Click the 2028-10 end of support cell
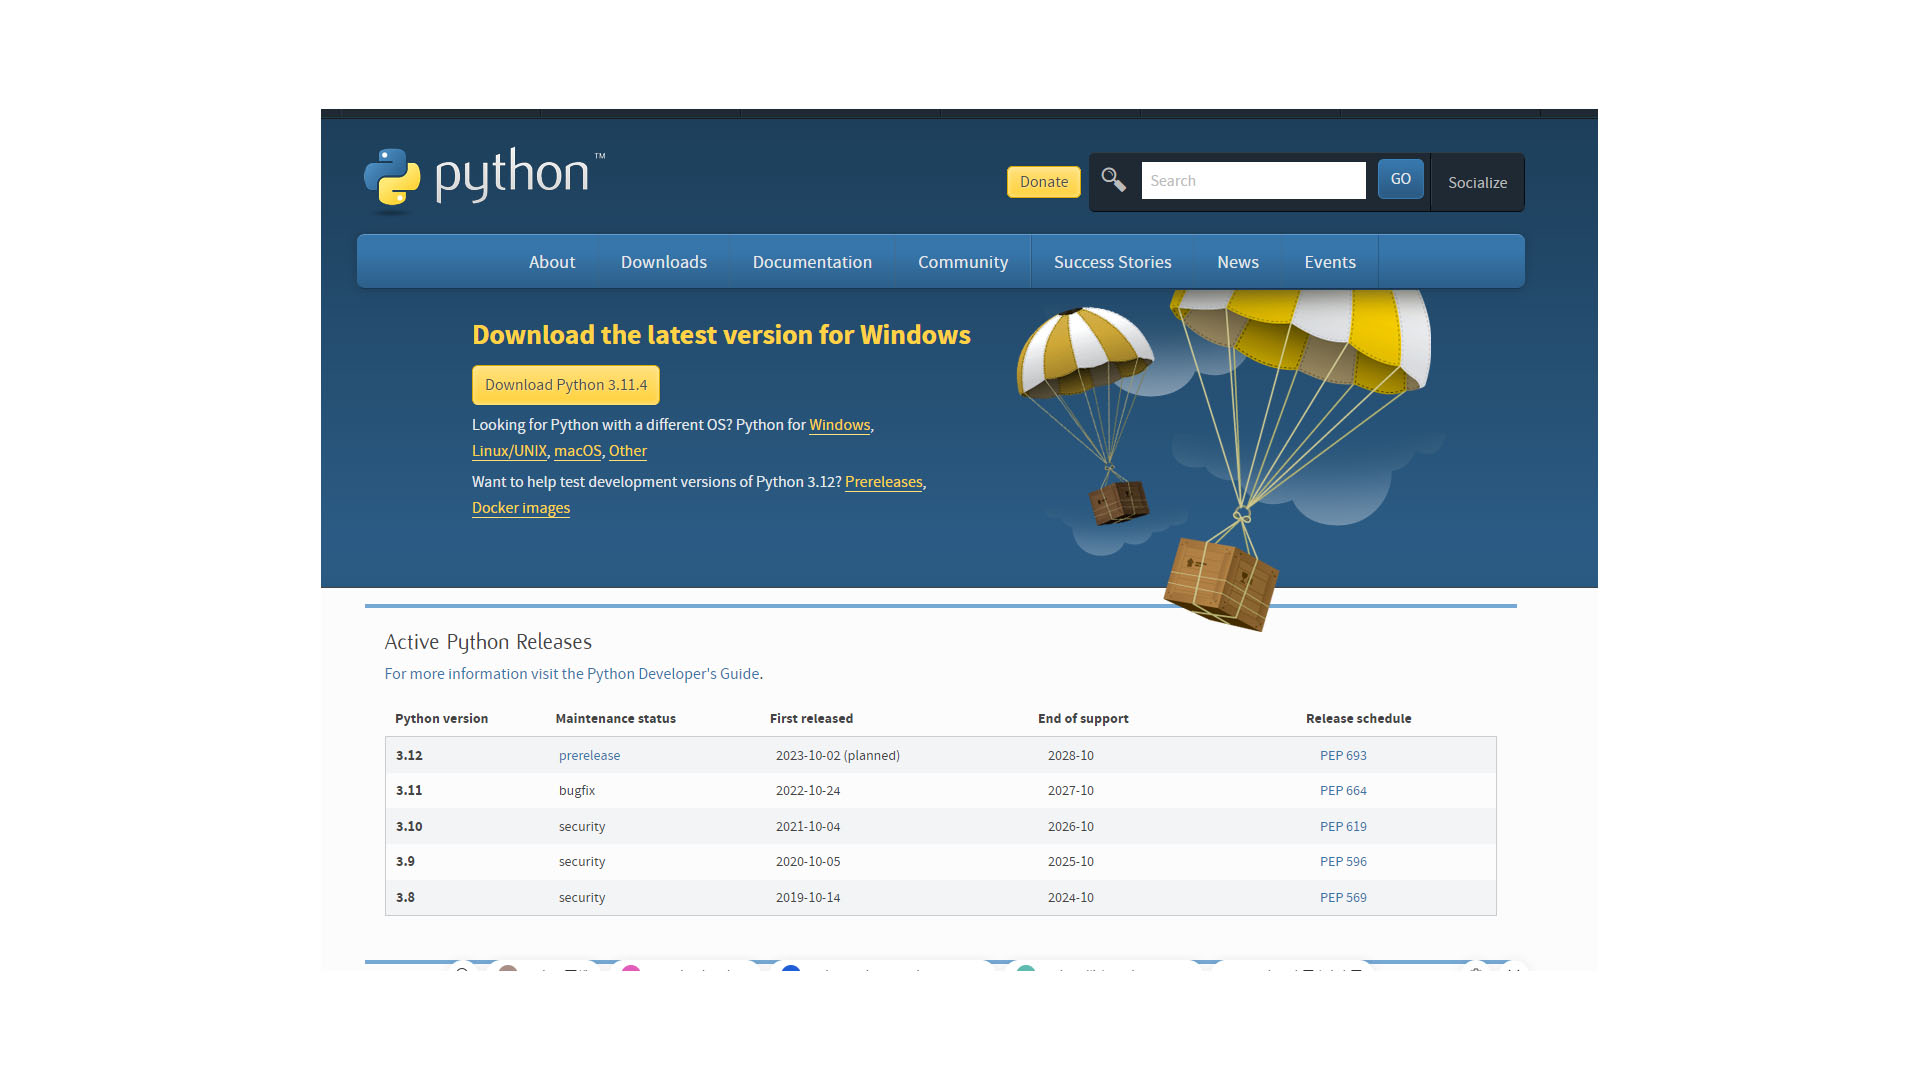The height and width of the screenshot is (1080, 1920). point(1071,756)
